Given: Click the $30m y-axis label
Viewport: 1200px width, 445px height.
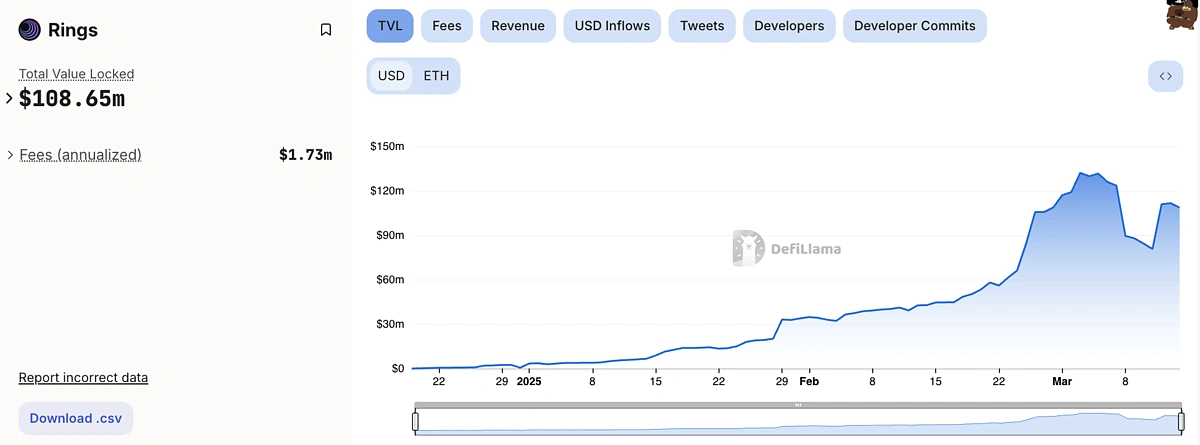Looking at the screenshot, I should pos(389,324).
